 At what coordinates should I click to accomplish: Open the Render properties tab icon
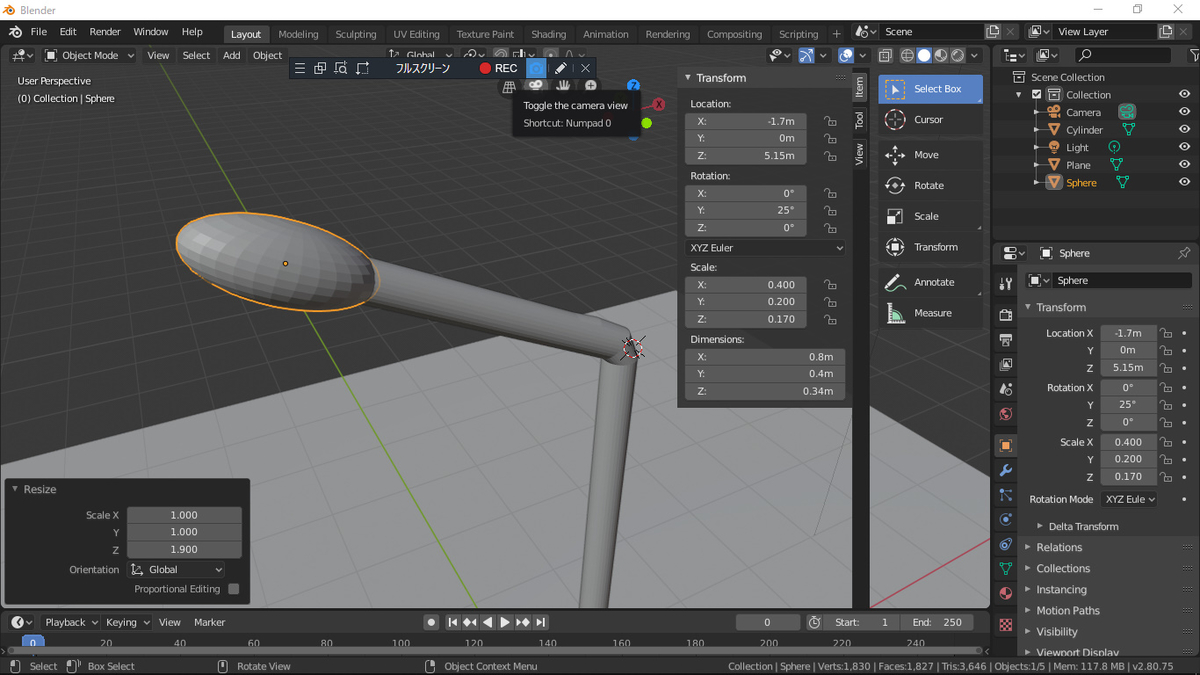1006,315
